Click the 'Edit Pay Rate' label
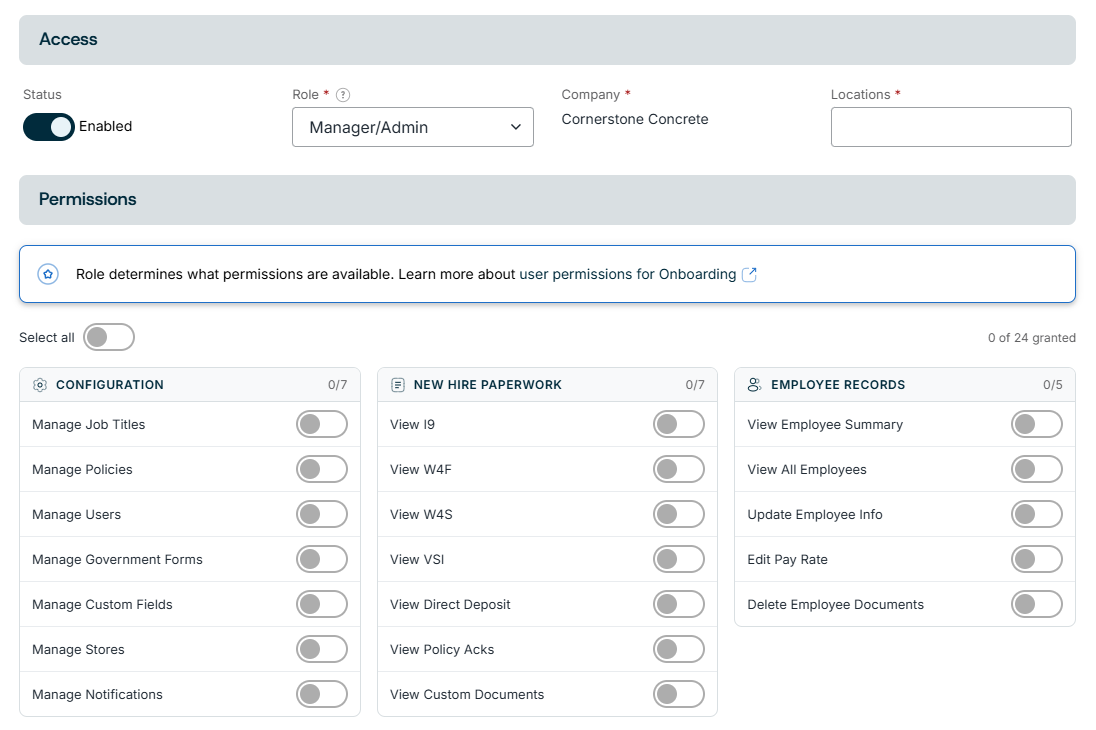Image resolution: width=1096 pixels, height=730 pixels. (x=787, y=559)
